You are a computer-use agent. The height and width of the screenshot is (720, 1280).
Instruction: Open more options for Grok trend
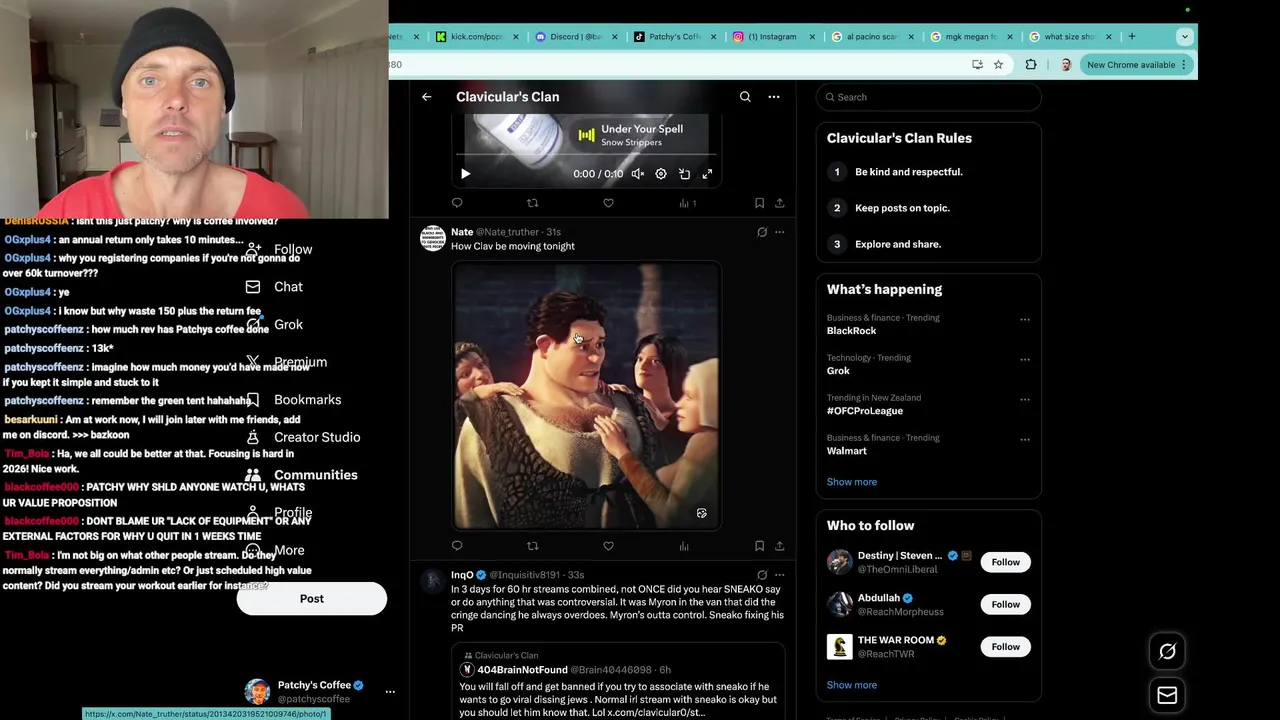click(x=1025, y=359)
